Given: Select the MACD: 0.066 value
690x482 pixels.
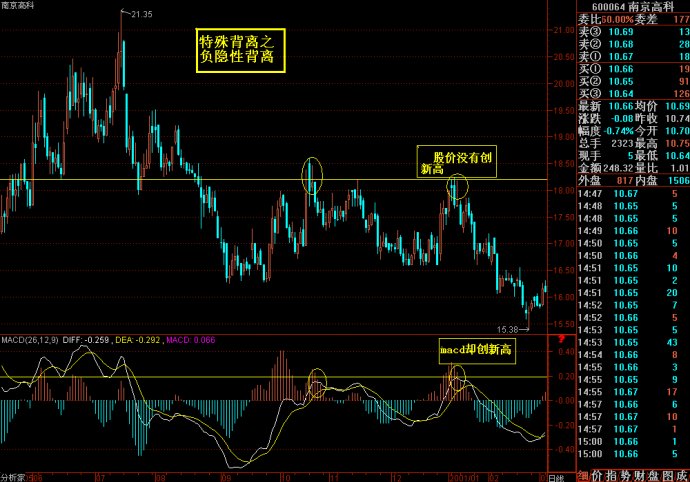Looking at the screenshot, I should (x=191, y=340).
